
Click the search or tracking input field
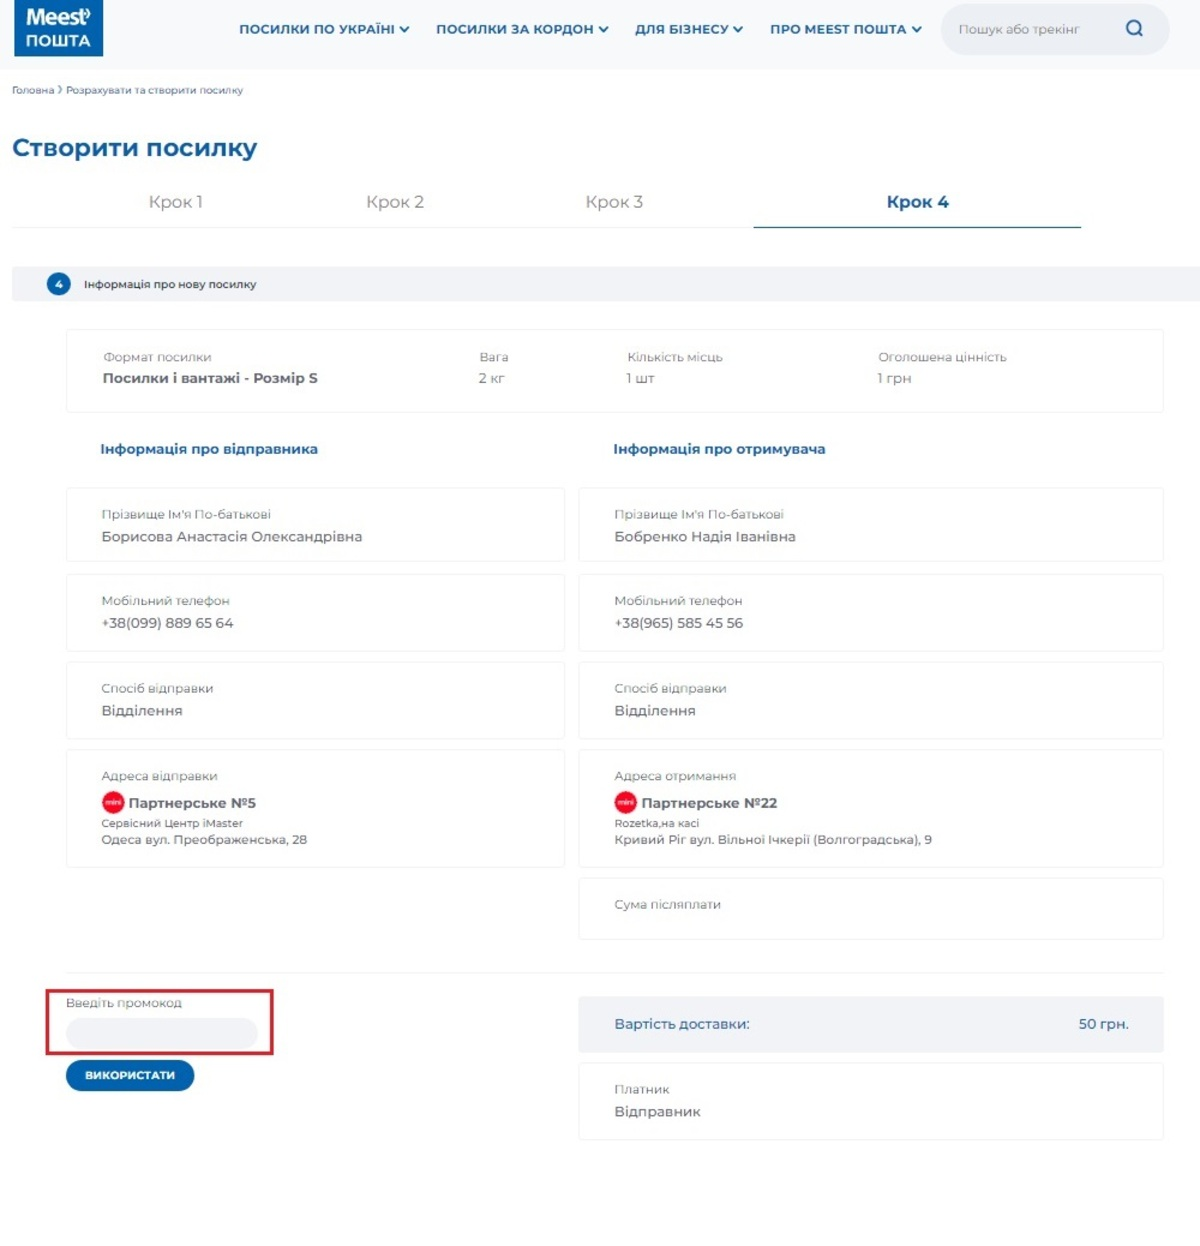pyautogui.click(x=1030, y=29)
